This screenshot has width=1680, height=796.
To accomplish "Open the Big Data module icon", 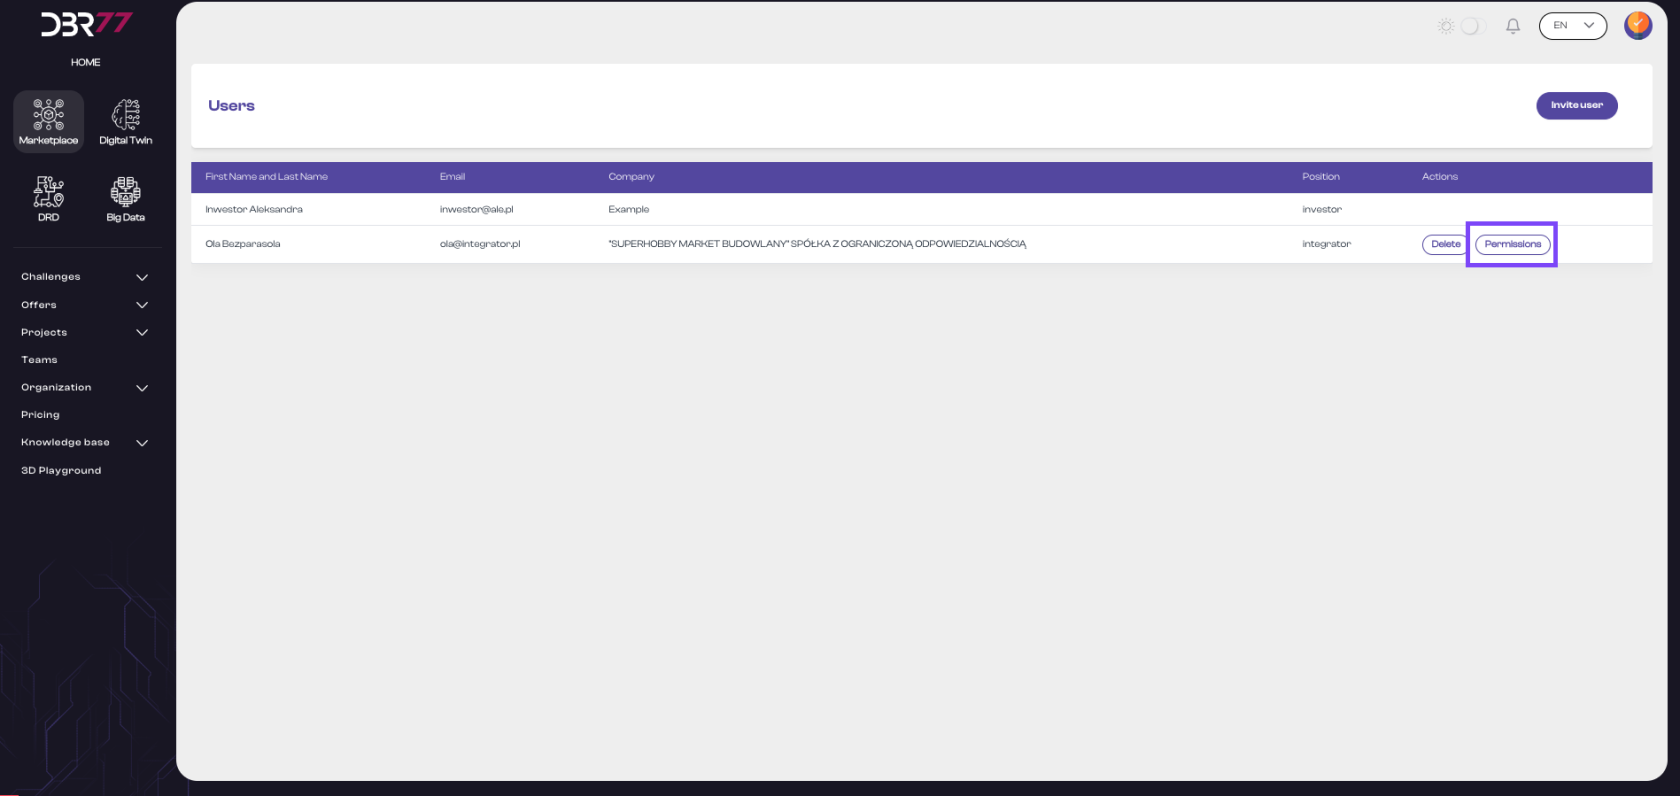I will coord(126,198).
